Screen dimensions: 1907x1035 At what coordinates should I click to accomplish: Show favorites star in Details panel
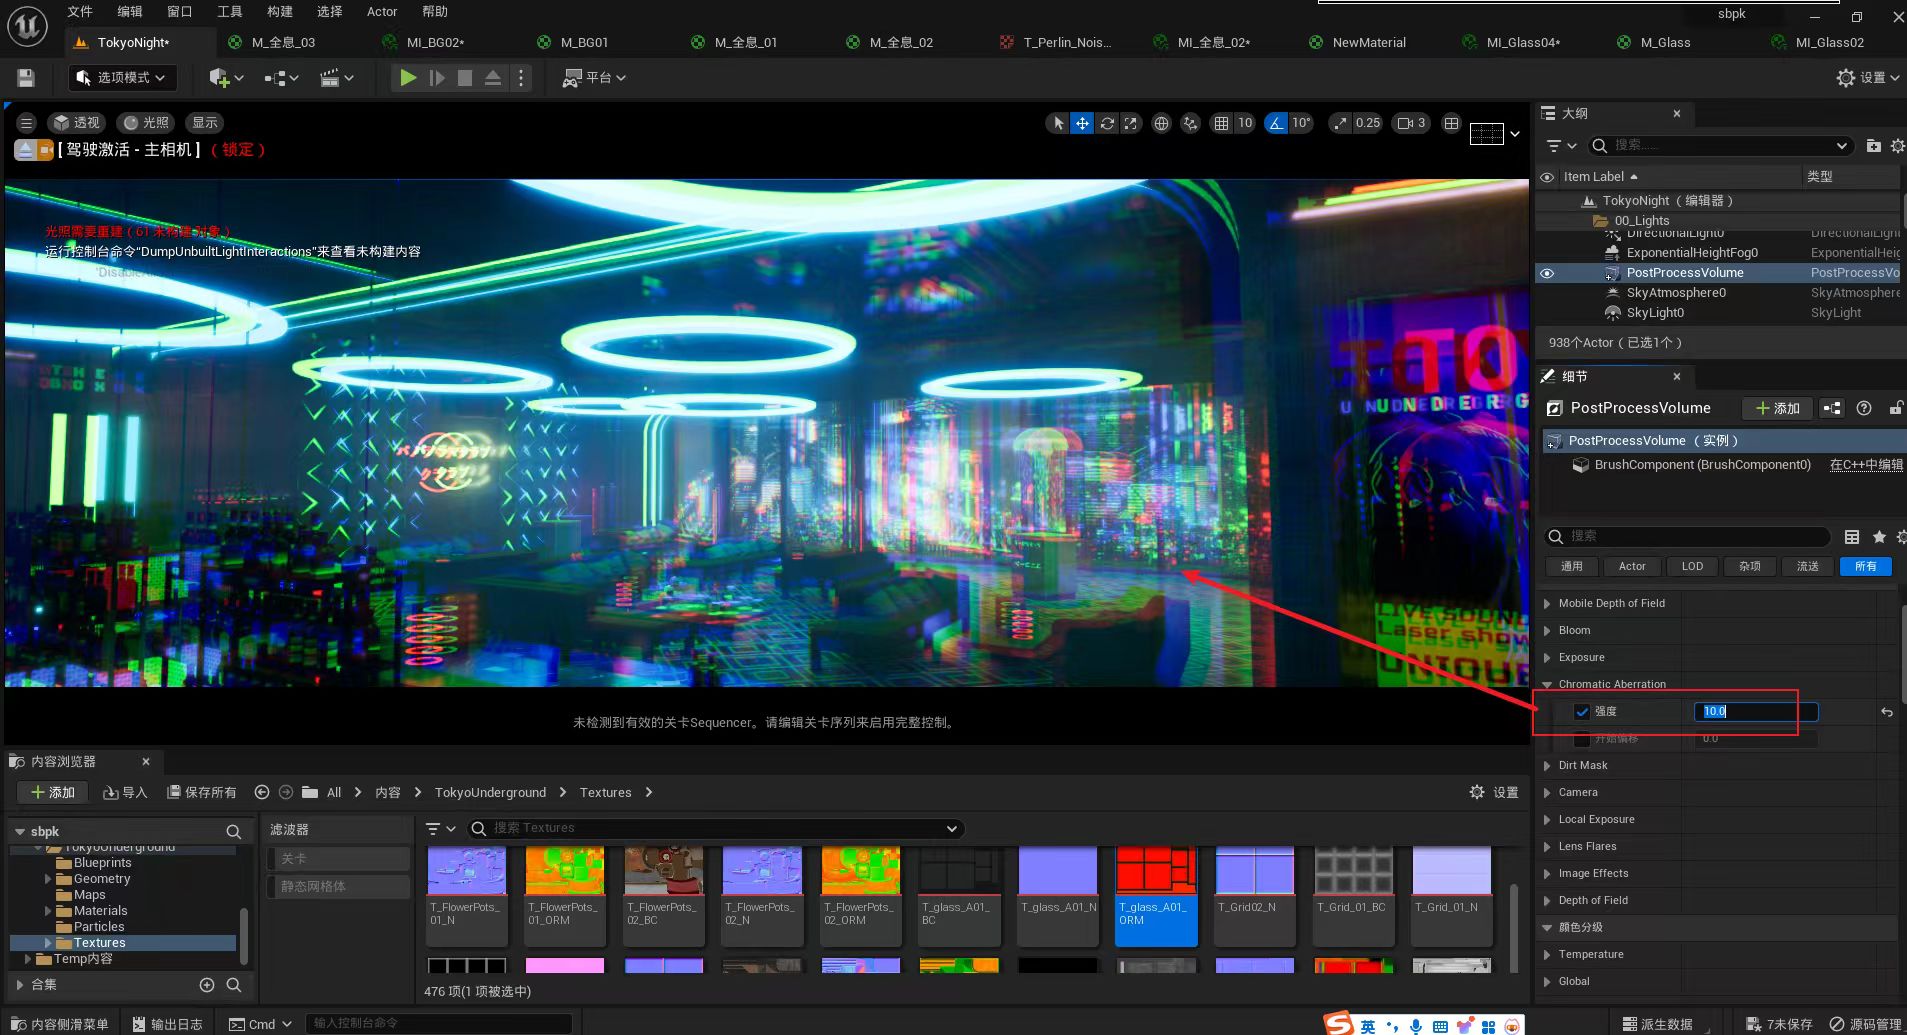pos(1879,537)
